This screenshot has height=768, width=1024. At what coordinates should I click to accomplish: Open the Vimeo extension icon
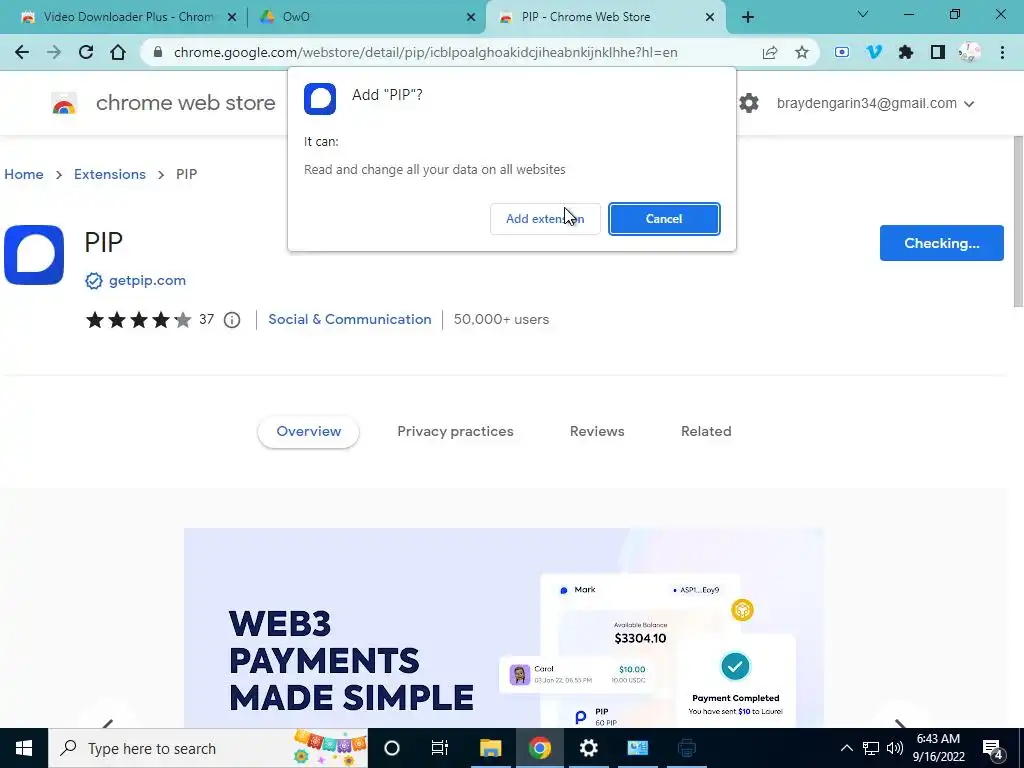874,52
